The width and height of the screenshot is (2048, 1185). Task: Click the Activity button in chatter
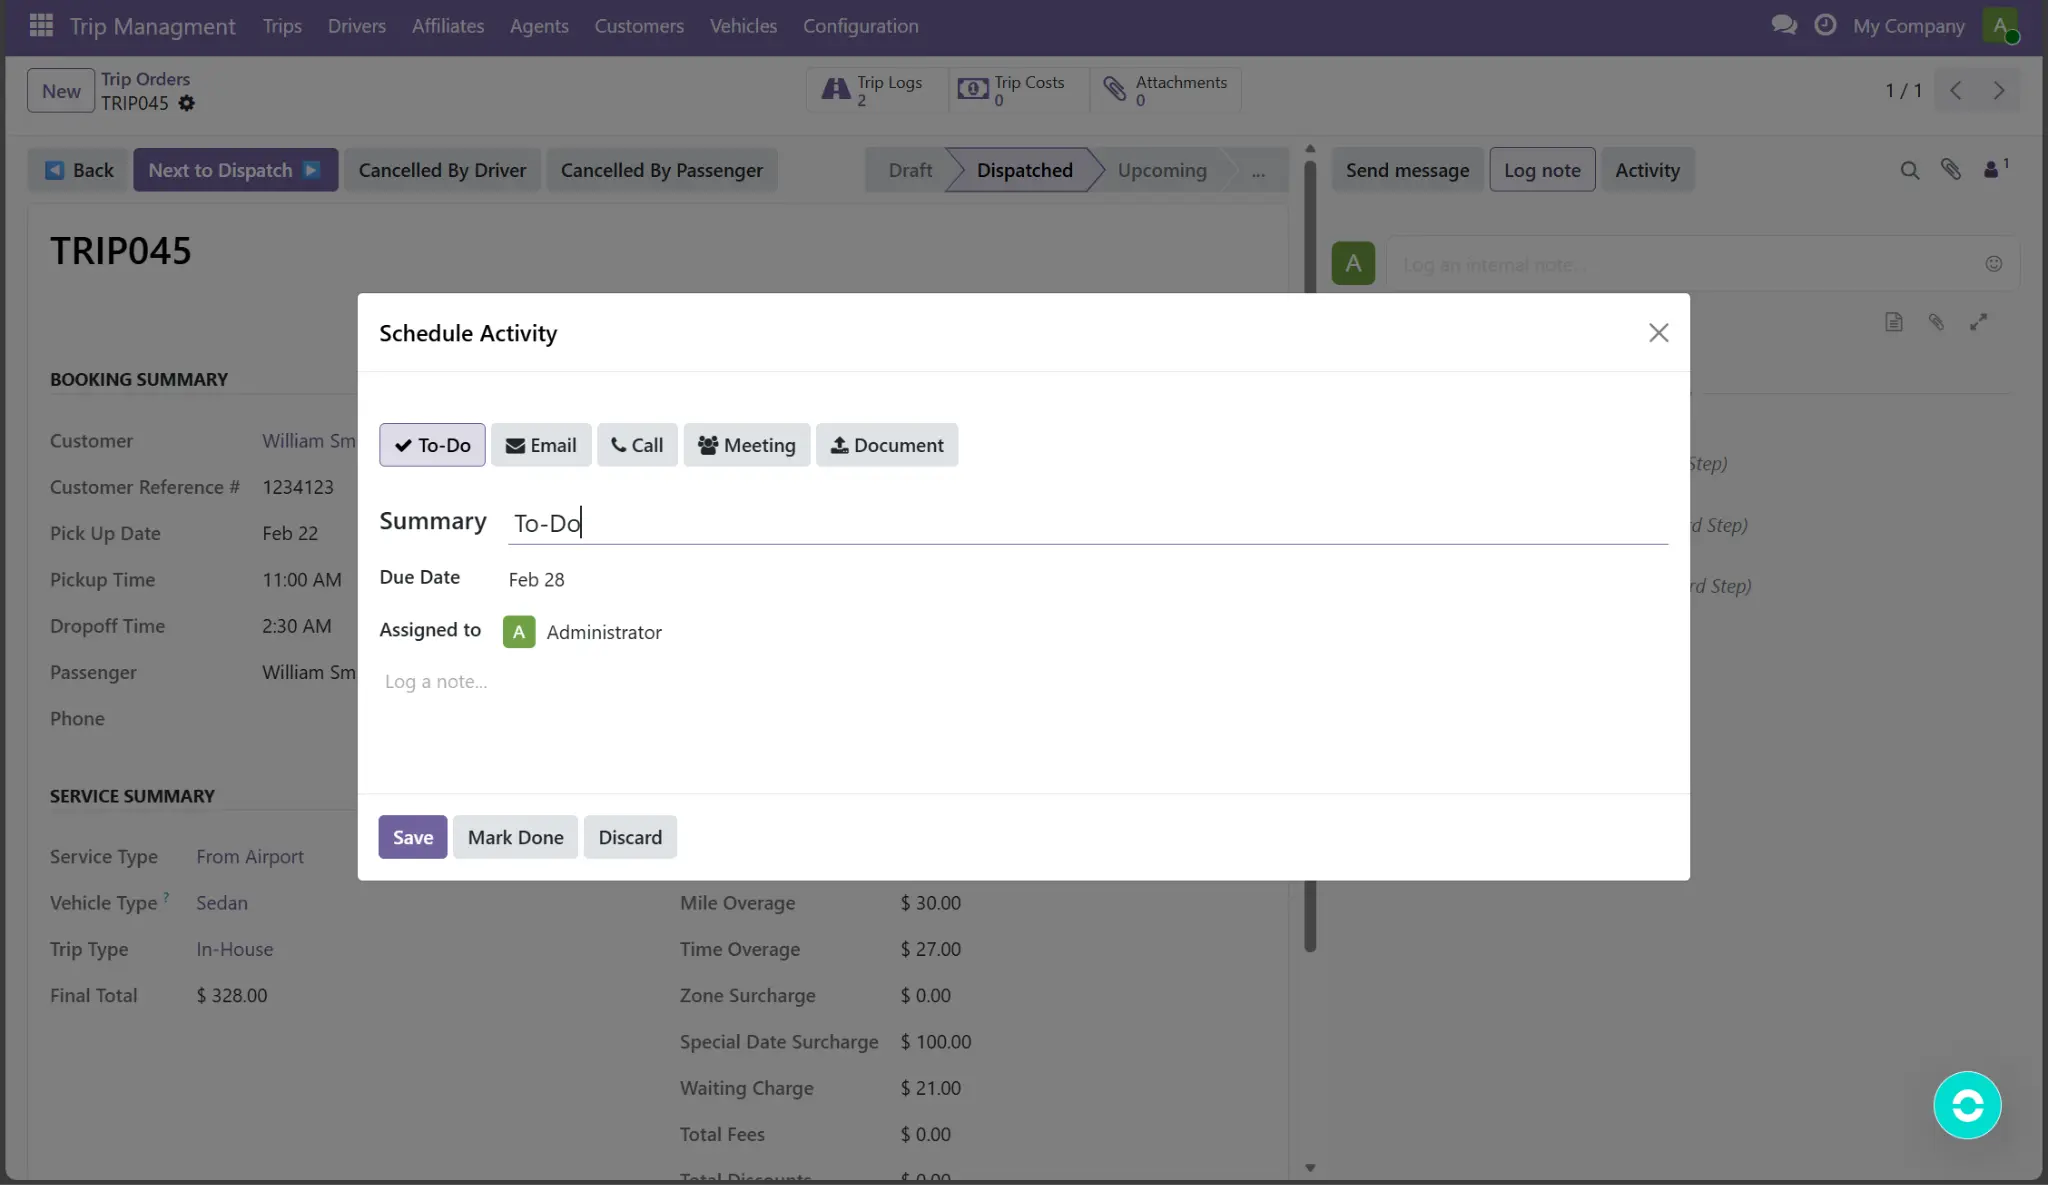[x=1647, y=171]
